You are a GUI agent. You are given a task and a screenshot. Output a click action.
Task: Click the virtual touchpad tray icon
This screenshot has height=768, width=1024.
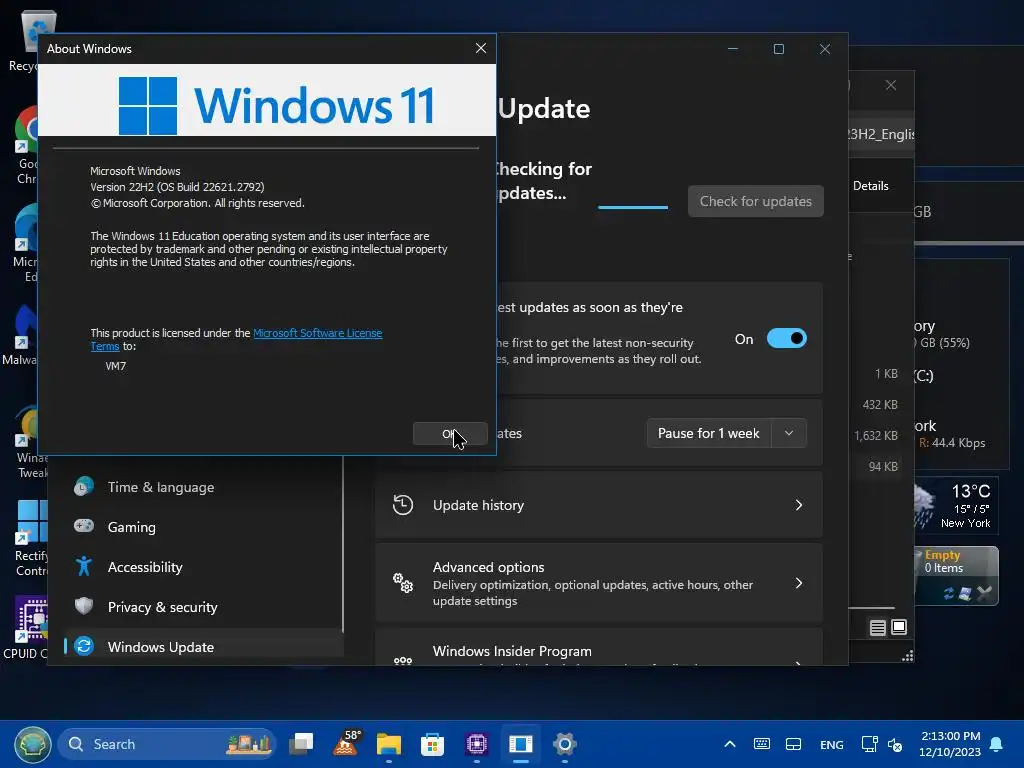pos(793,744)
